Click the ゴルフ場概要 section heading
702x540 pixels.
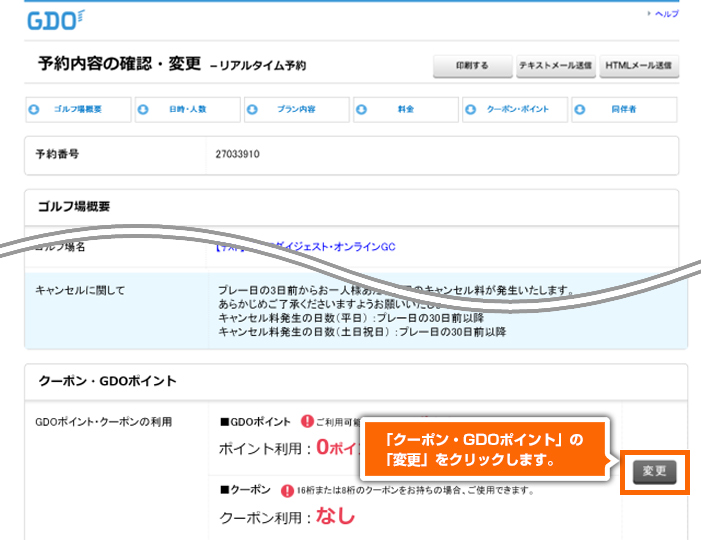coord(74,206)
